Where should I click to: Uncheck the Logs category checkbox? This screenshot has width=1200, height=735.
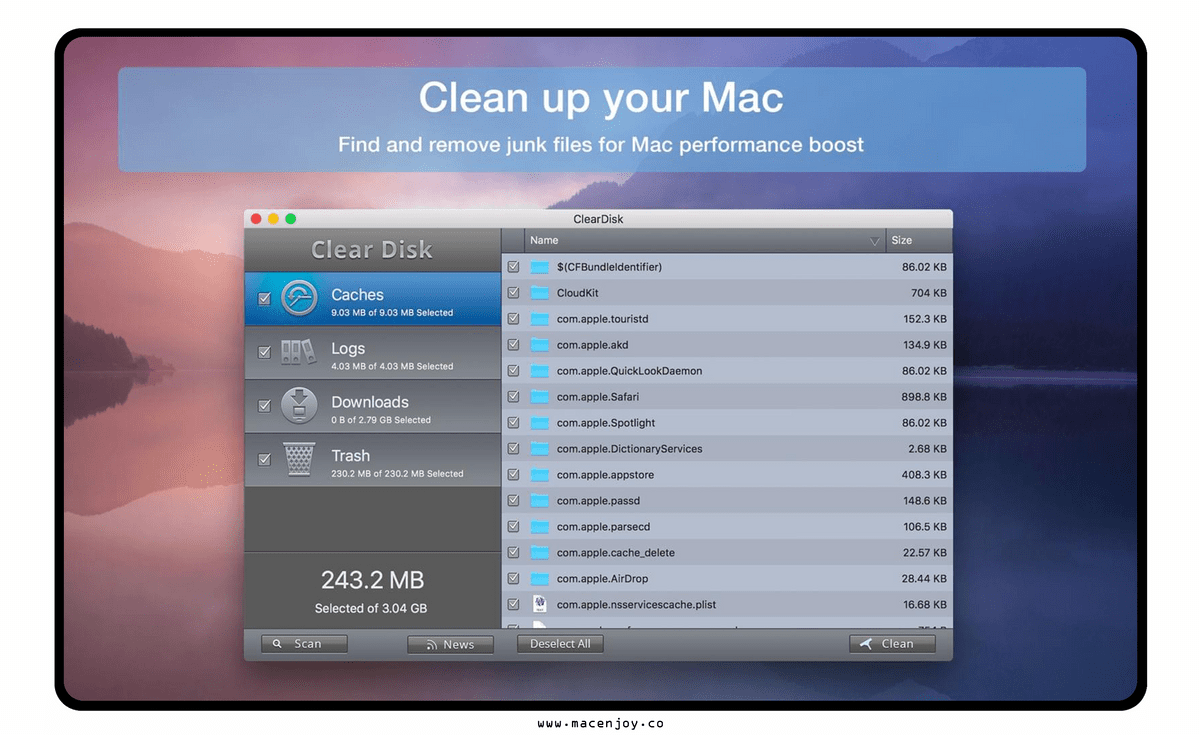pos(264,352)
